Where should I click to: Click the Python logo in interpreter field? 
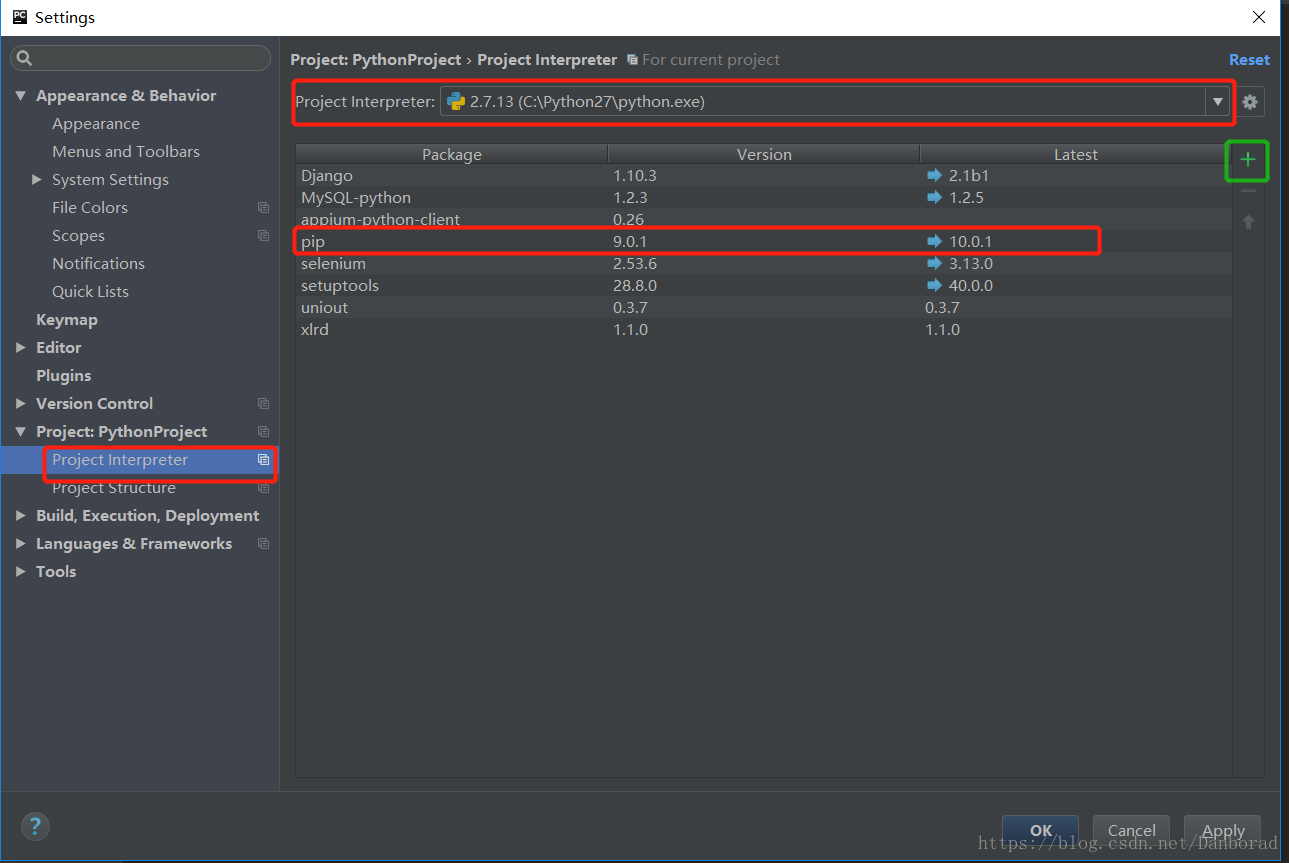[x=456, y=101]
